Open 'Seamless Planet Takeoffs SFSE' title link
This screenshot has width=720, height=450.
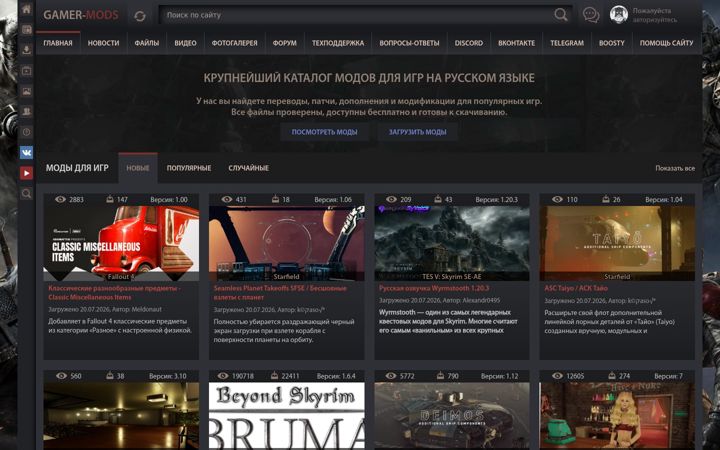coord(280,293)
